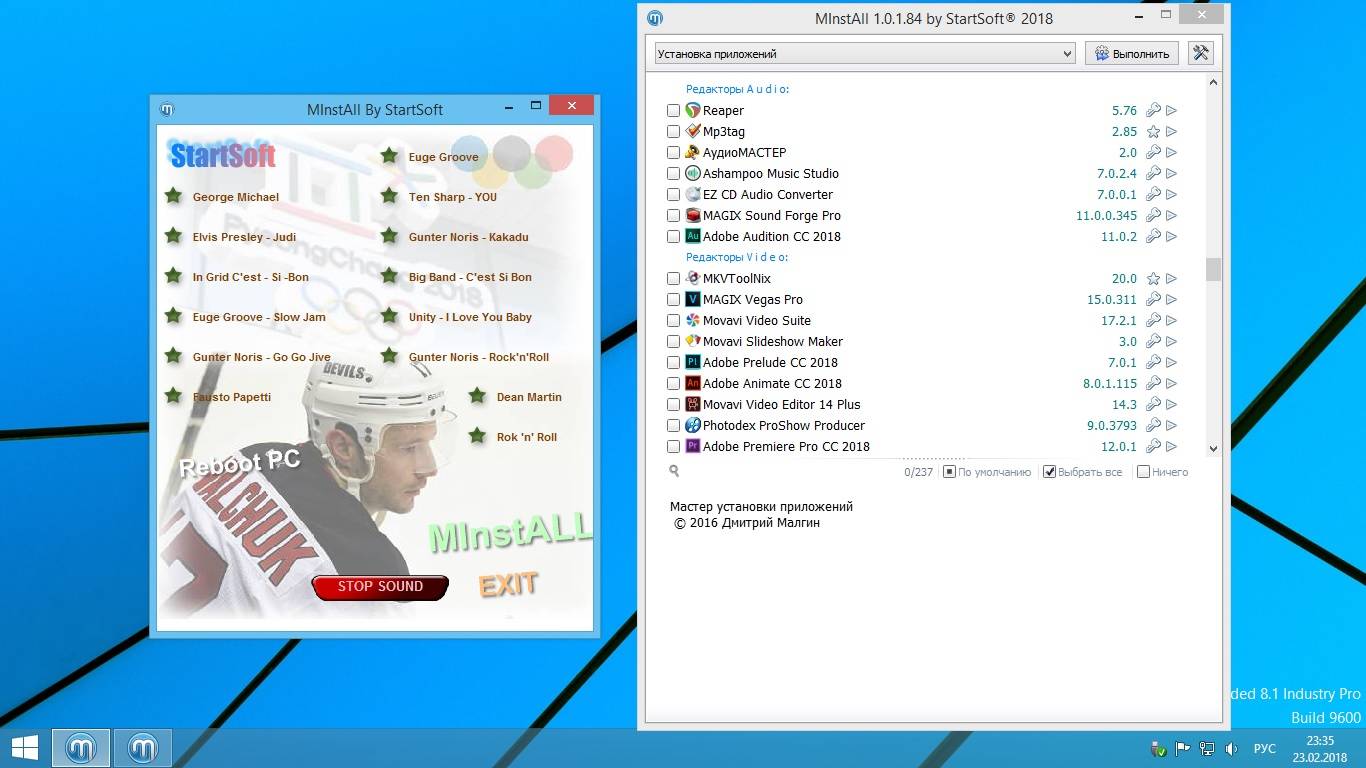
Task: Click the application list scrollbar thumb
Action: tap(1213, 269)
